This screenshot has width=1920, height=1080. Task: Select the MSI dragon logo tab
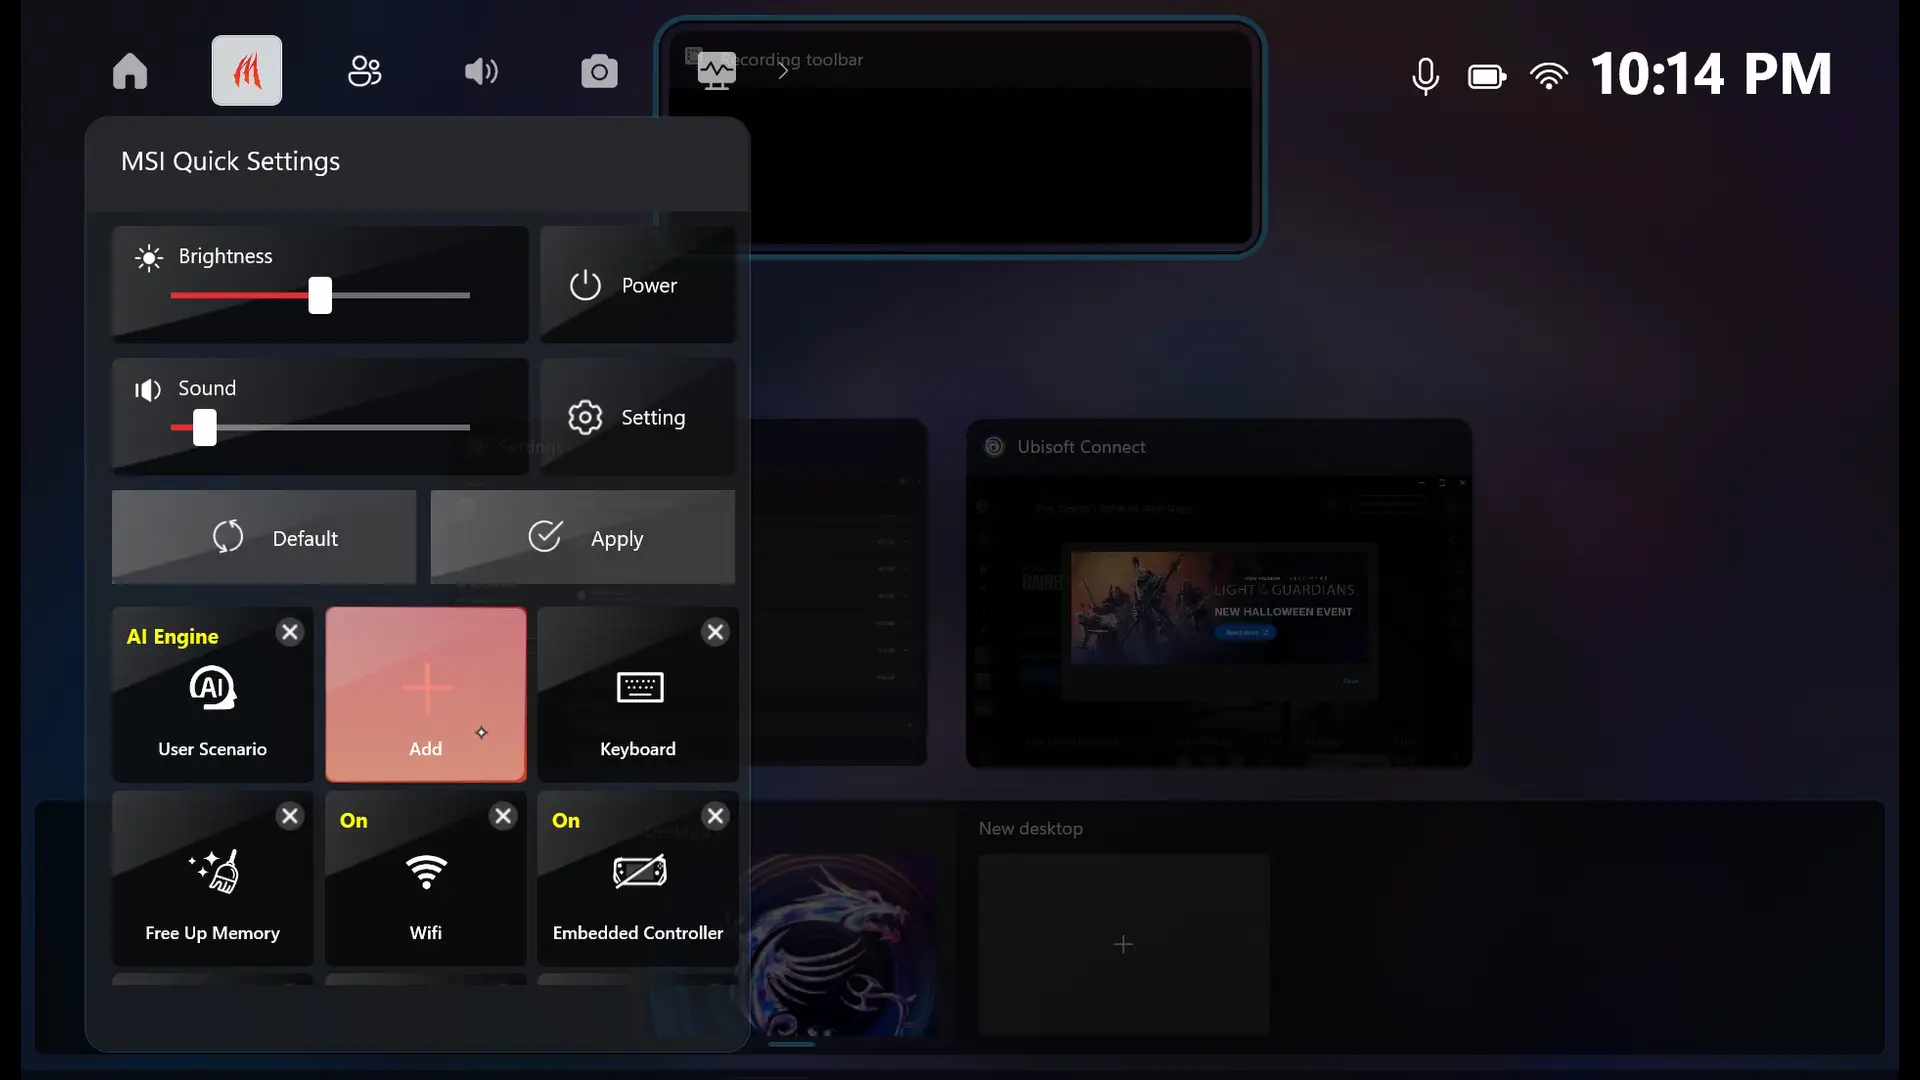247,71
